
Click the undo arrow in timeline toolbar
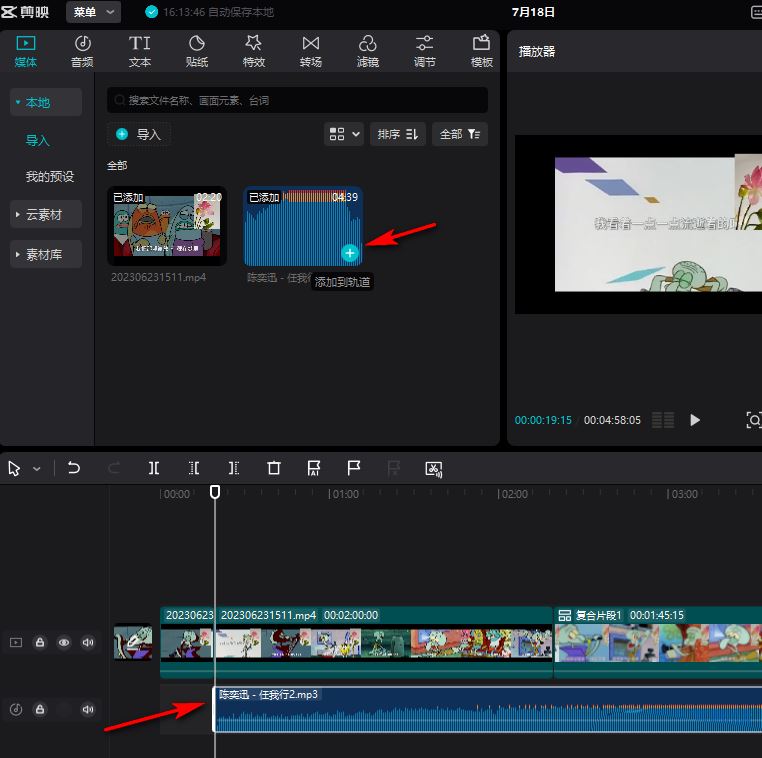[74, 468]
